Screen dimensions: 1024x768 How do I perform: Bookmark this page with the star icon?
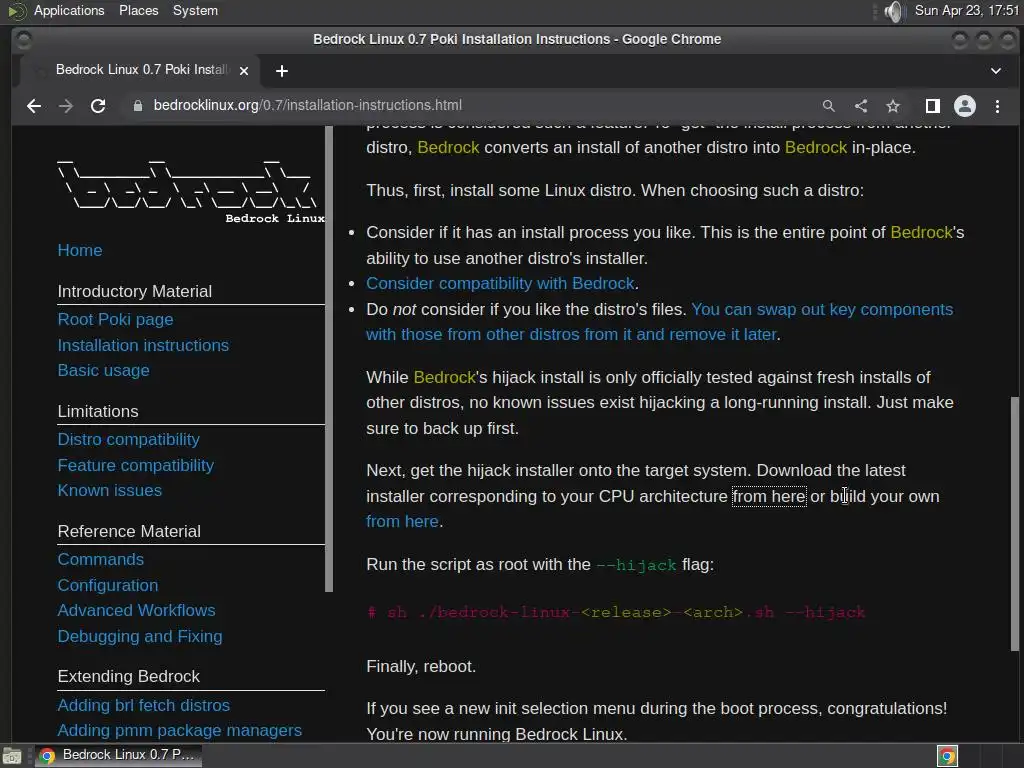coord(893,106)
